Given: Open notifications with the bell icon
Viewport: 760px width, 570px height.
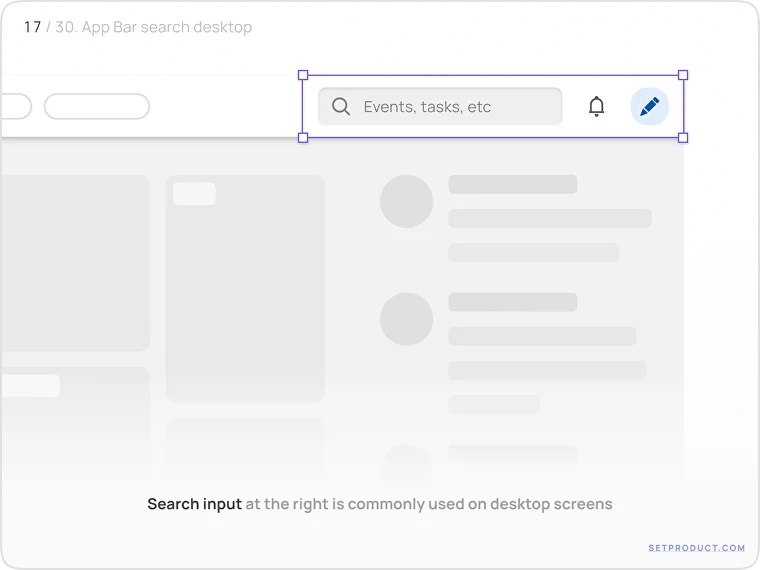Looking at the screenshot, I should tap(596, 107).
